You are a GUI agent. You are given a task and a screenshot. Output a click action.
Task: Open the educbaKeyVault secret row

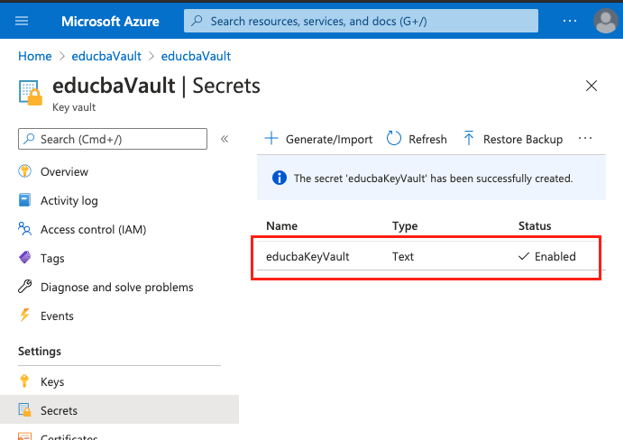coord(307,257)
